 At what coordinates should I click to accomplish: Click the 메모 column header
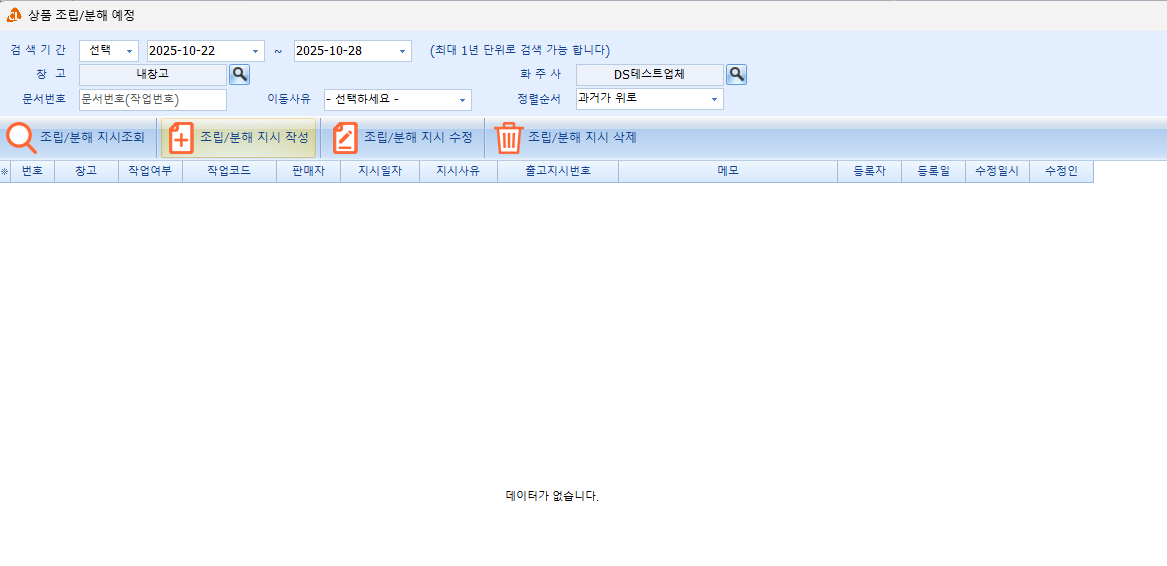[727, 172]
